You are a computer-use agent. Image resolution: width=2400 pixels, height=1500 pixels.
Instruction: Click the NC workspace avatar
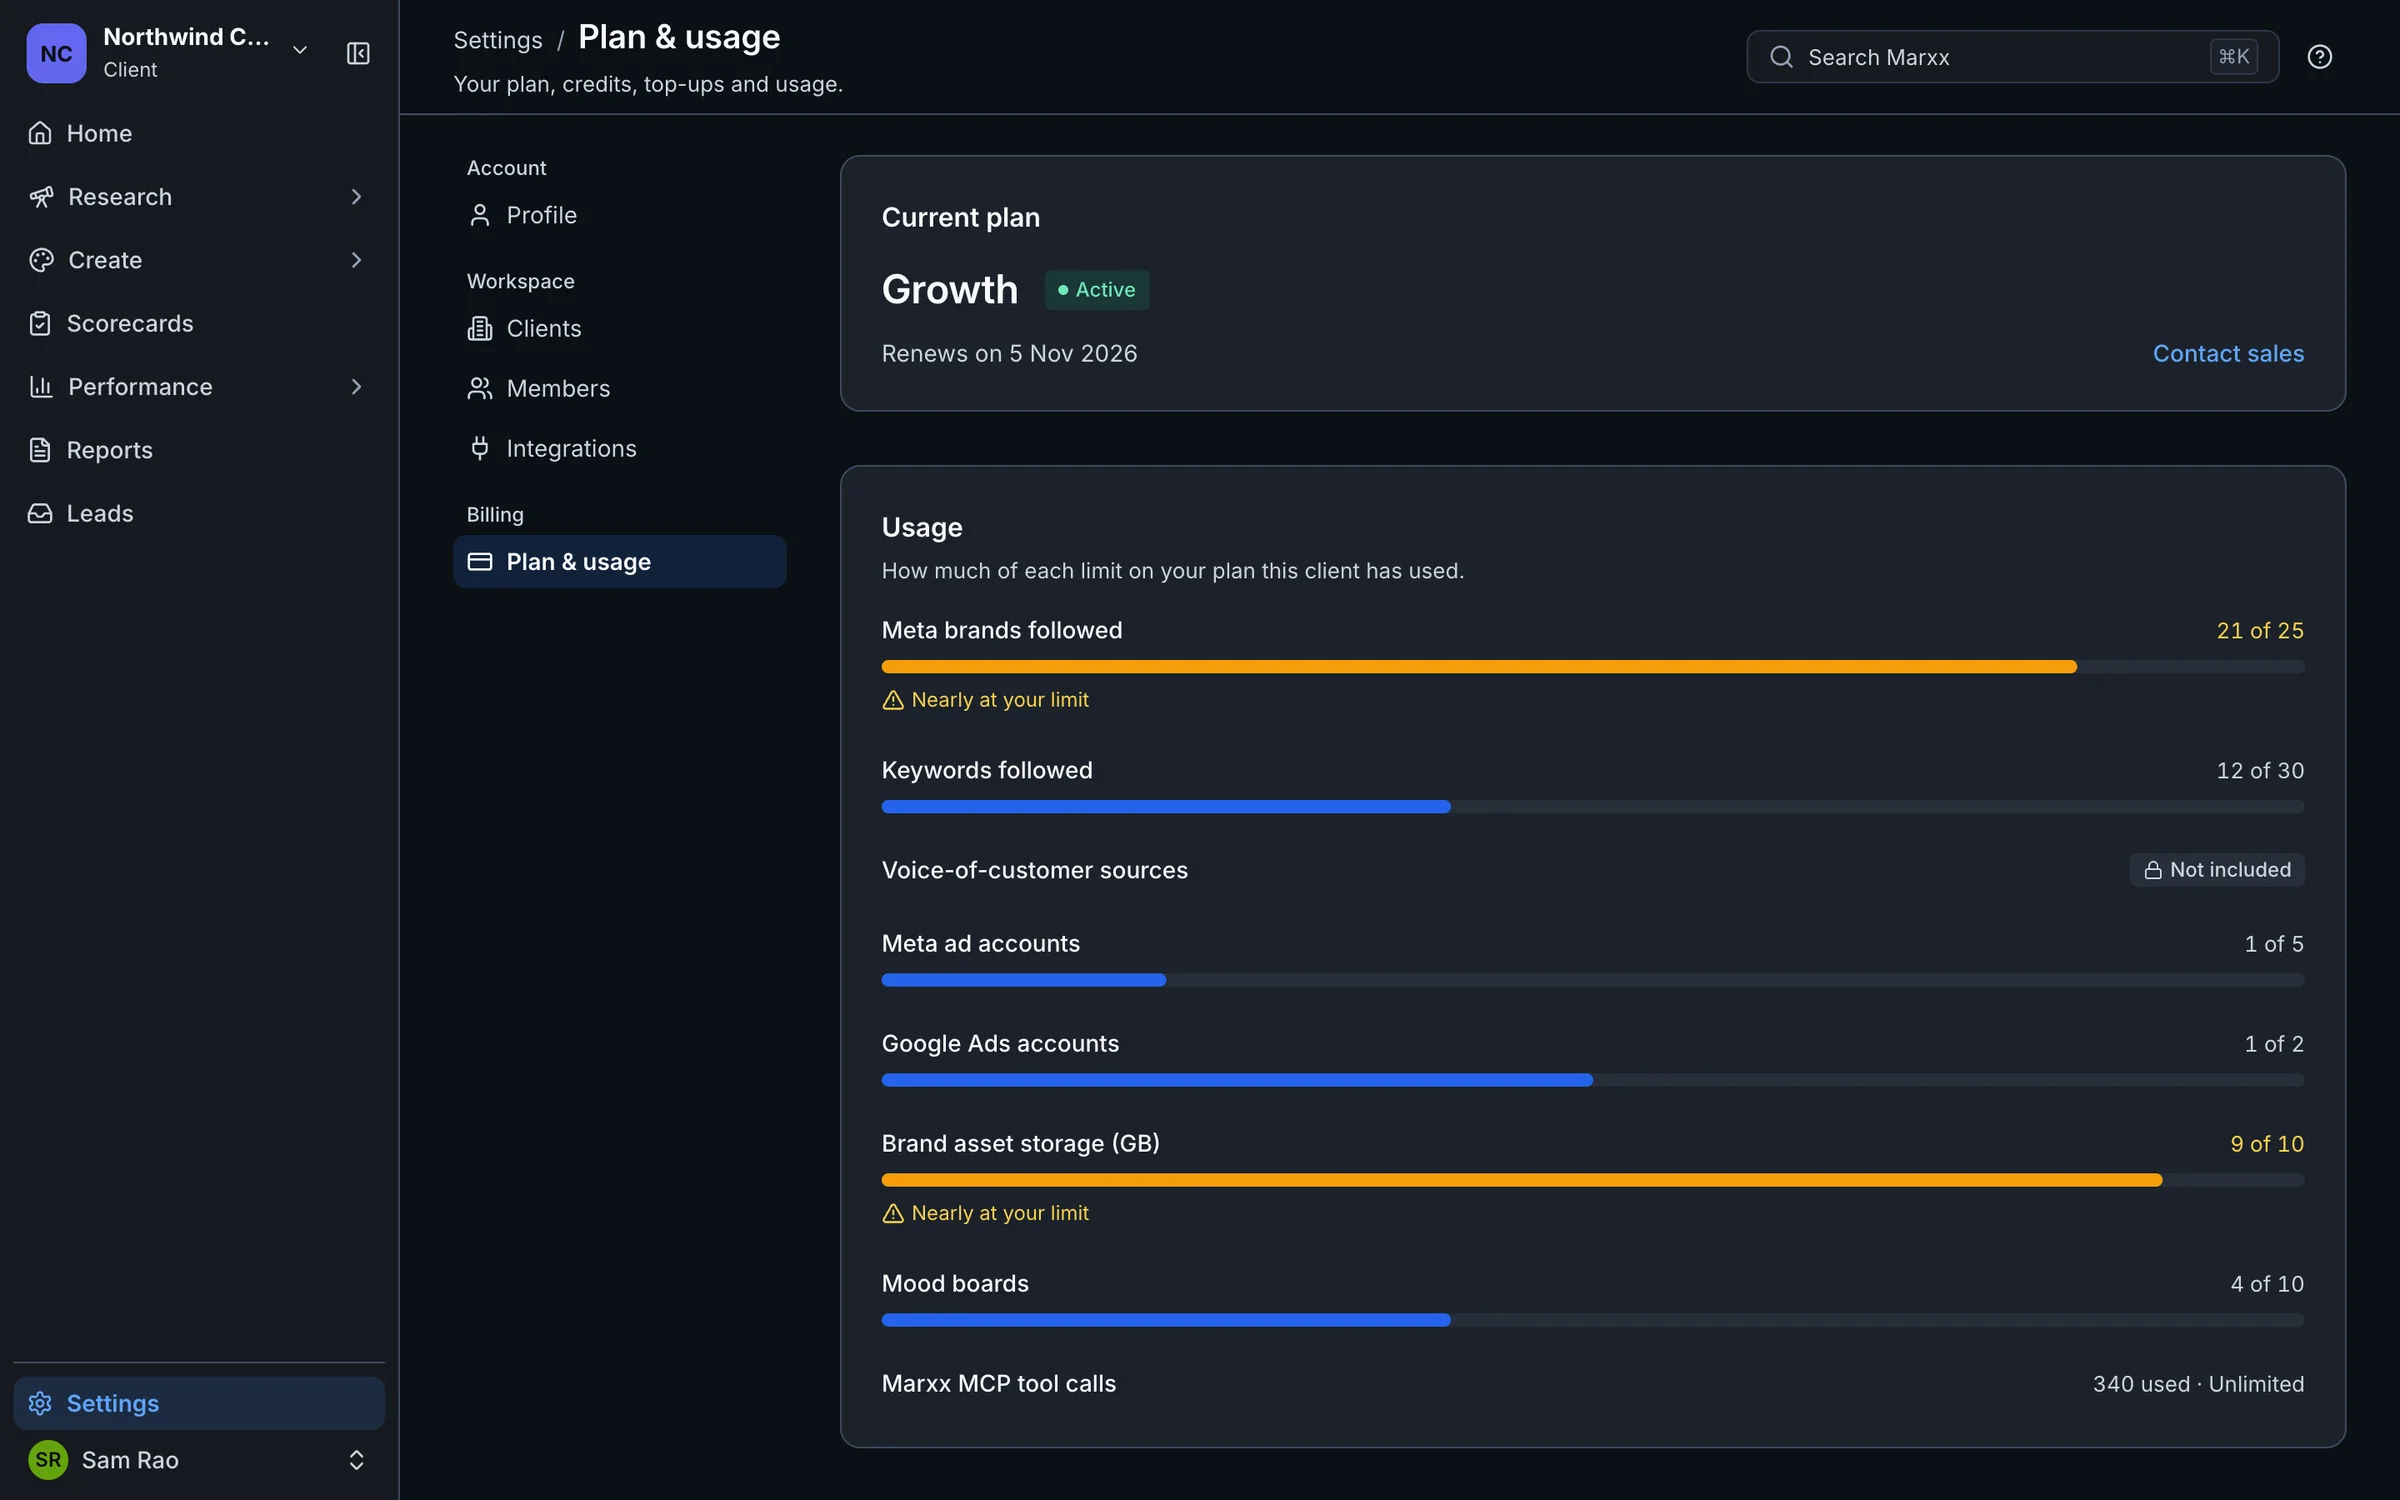(x=56, y=53)
